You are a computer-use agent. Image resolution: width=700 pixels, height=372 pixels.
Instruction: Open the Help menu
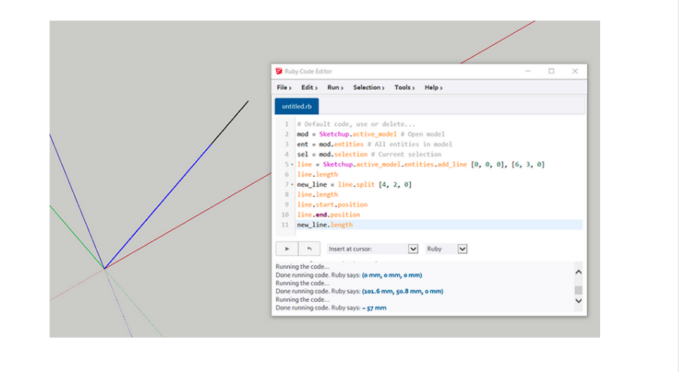433,88
